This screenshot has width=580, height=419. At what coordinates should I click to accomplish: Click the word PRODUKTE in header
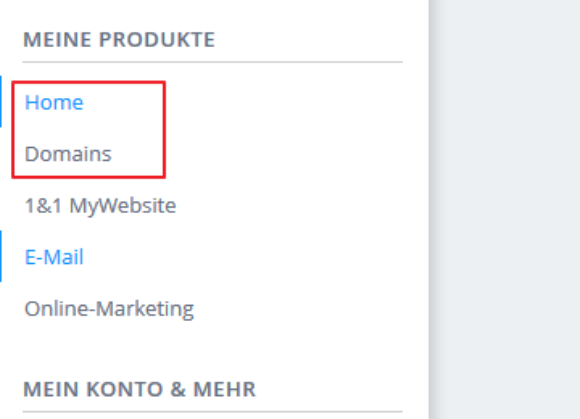coord(157,40)
